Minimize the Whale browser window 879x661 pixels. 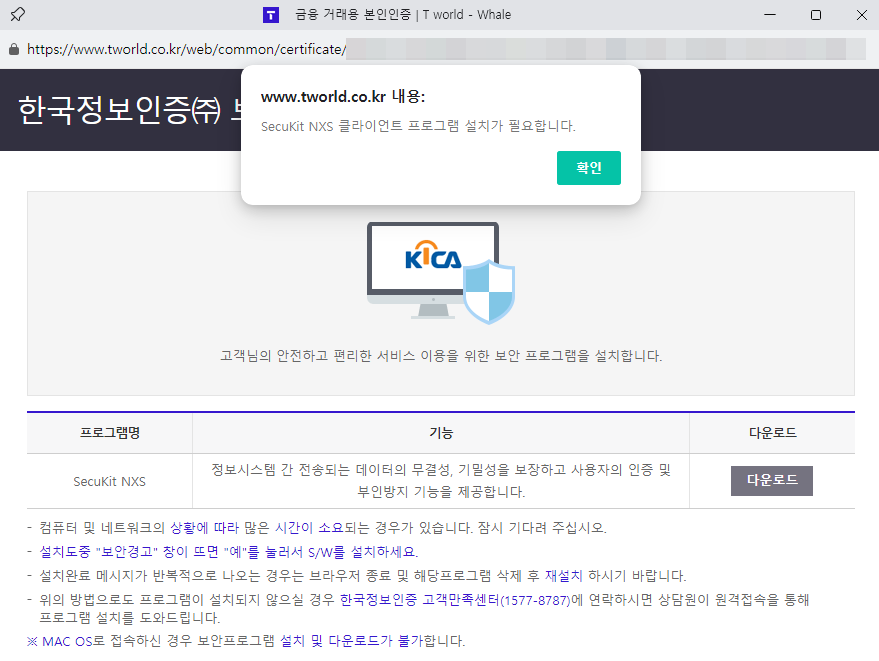pos(770,15)
